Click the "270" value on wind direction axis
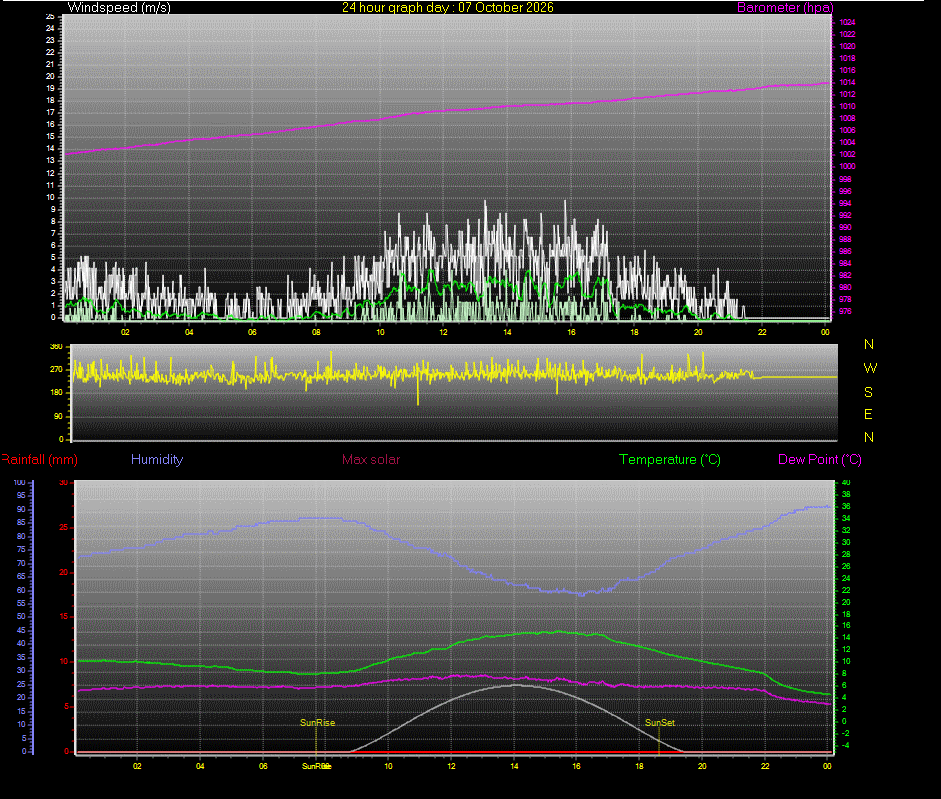This screenshot has height=799, width=941. pos(56,369)
